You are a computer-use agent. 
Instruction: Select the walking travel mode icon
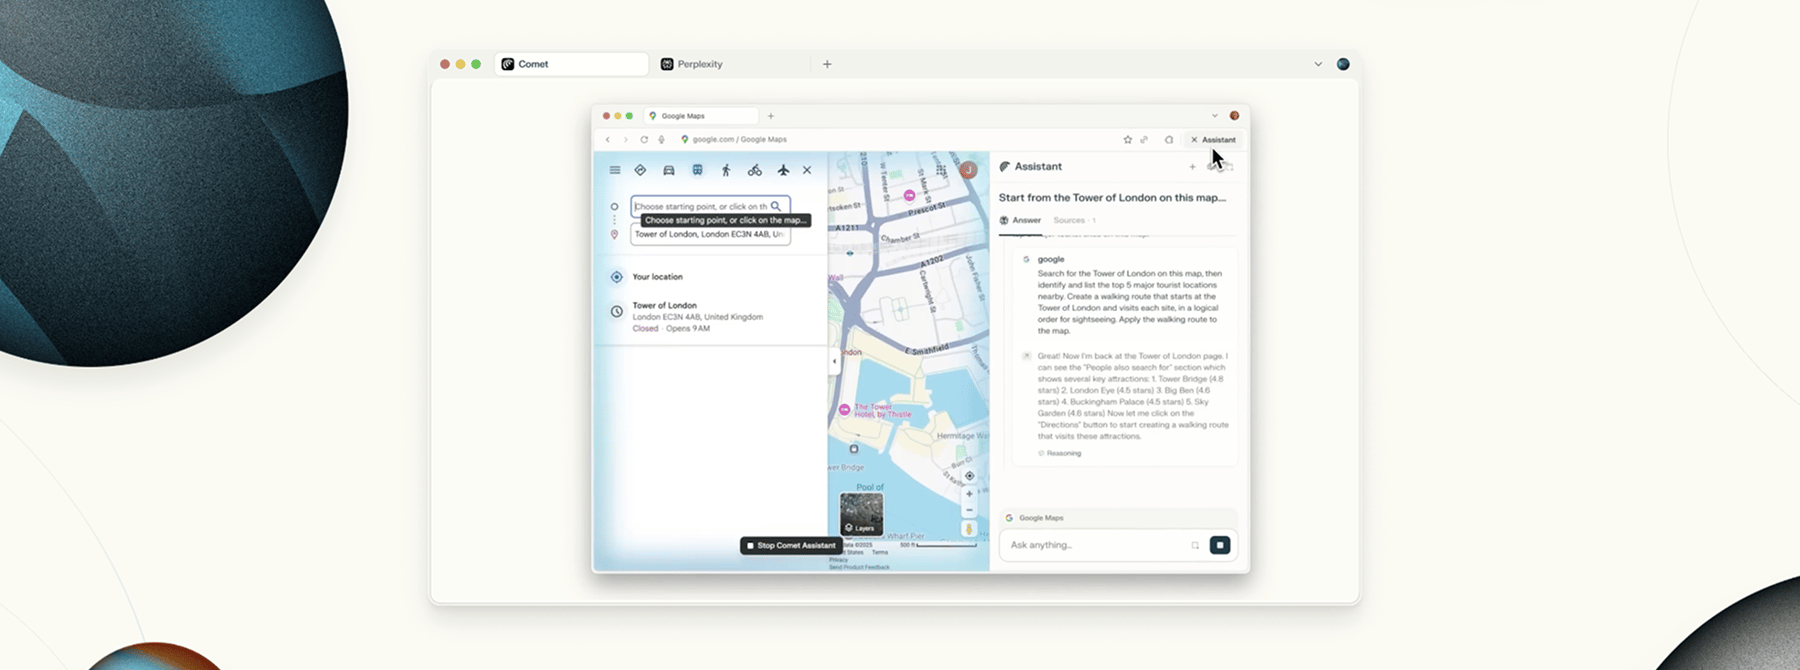click(726, 170)
